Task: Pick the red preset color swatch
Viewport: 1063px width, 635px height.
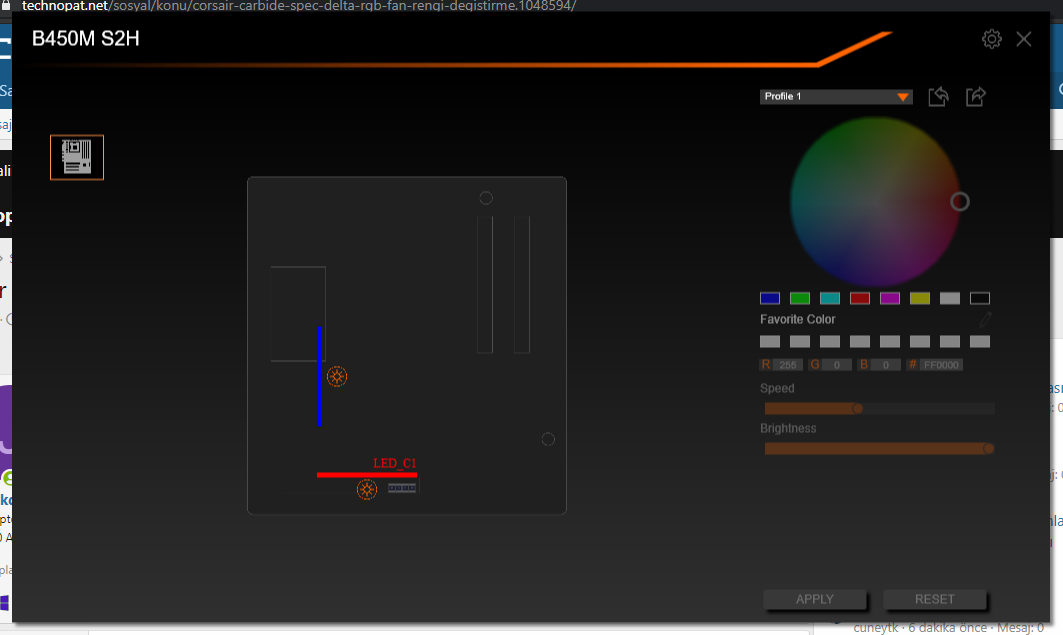Action: (860, 298)
